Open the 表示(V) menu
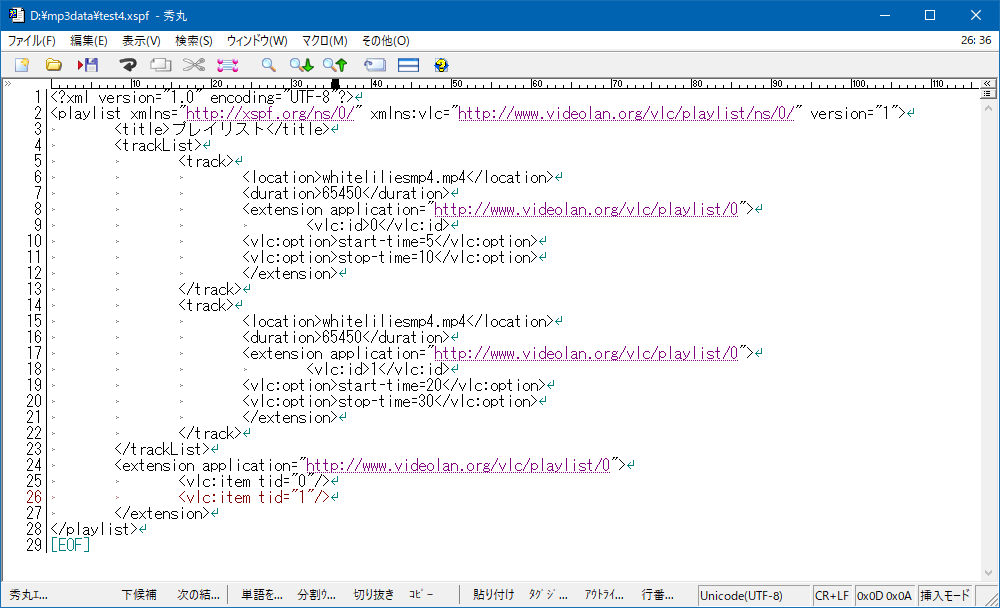This screenshot has width=1000, height=608. [x=141, y=41]
